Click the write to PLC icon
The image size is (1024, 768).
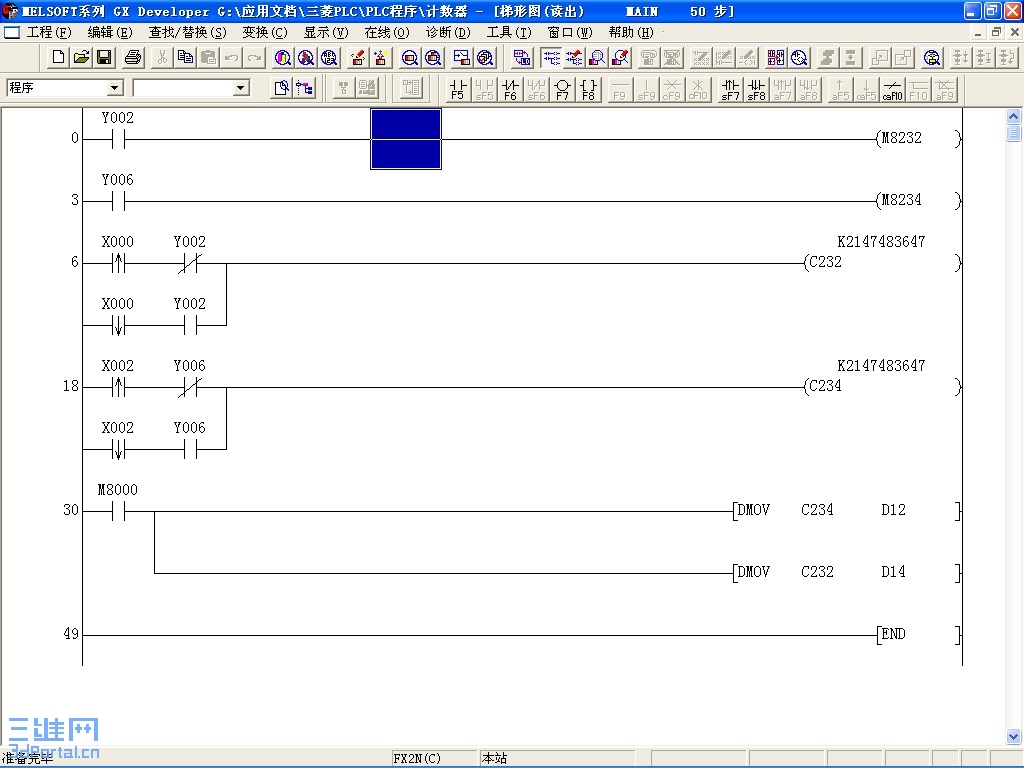point(358,57)
